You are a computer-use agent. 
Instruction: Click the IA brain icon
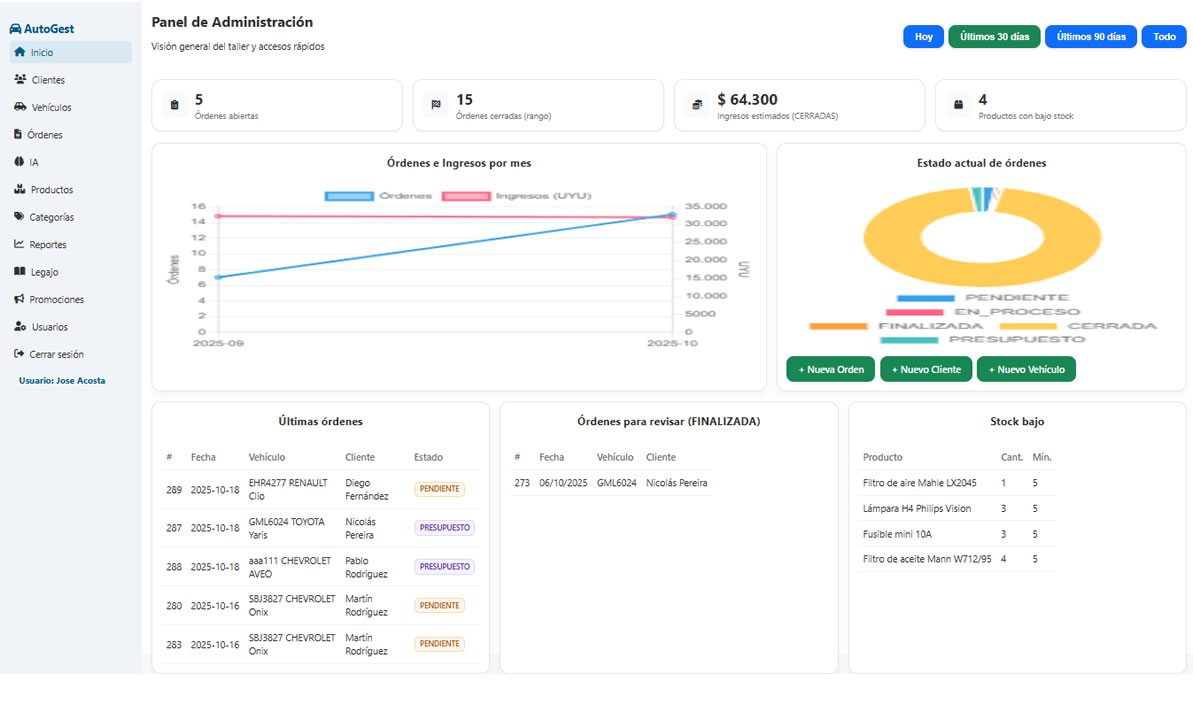19,162
